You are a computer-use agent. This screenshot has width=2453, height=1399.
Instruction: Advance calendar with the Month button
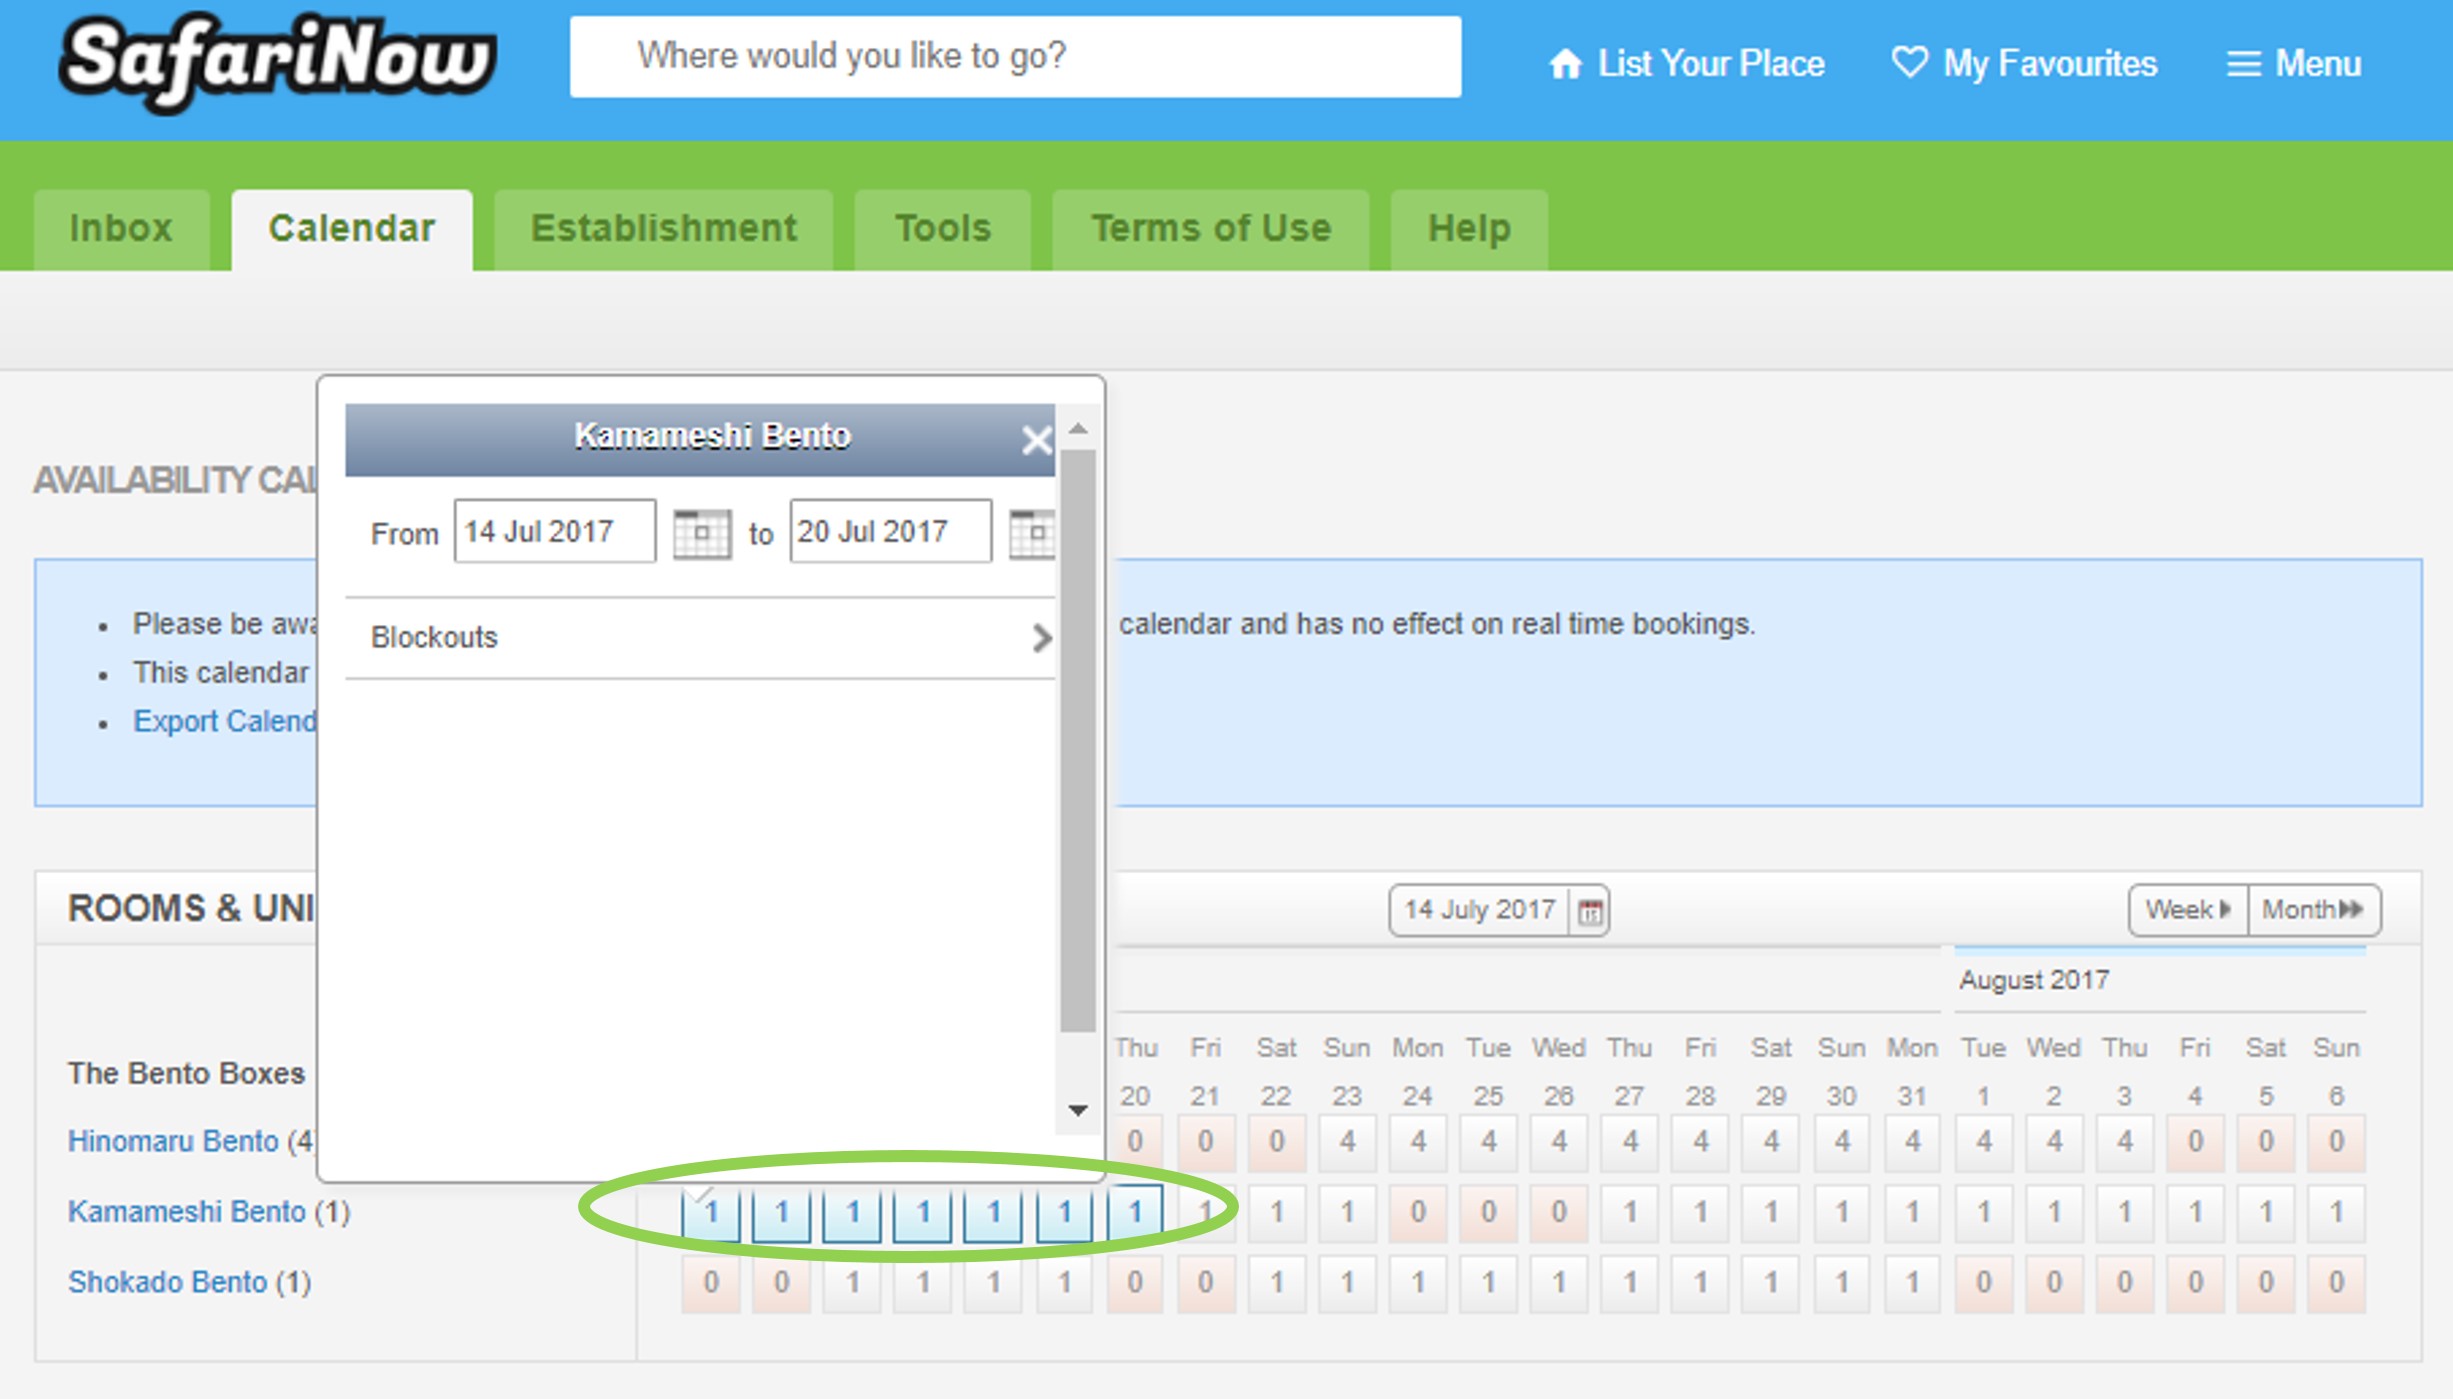click(2313, 910)
